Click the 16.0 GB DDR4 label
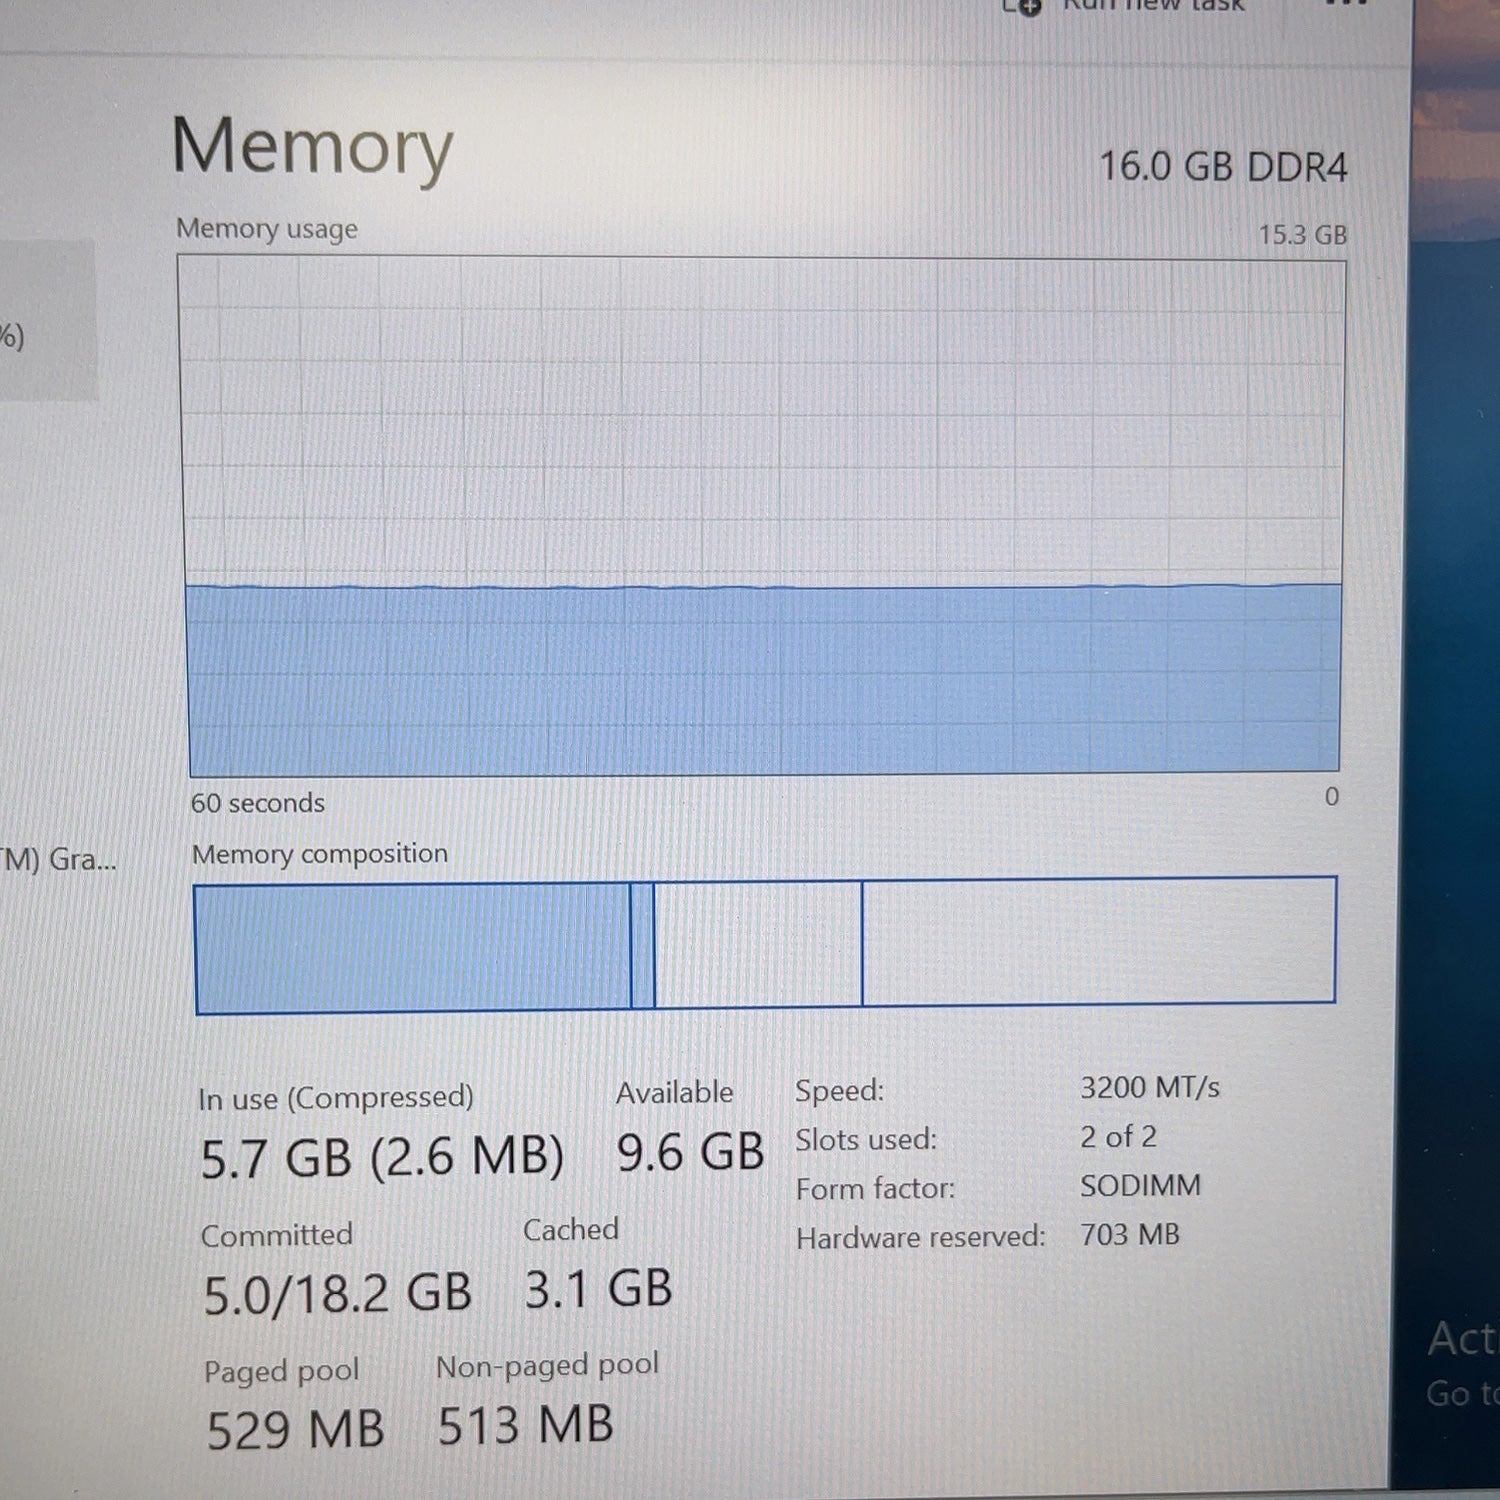The image size is (1500, 1500). click(1223, 166)
